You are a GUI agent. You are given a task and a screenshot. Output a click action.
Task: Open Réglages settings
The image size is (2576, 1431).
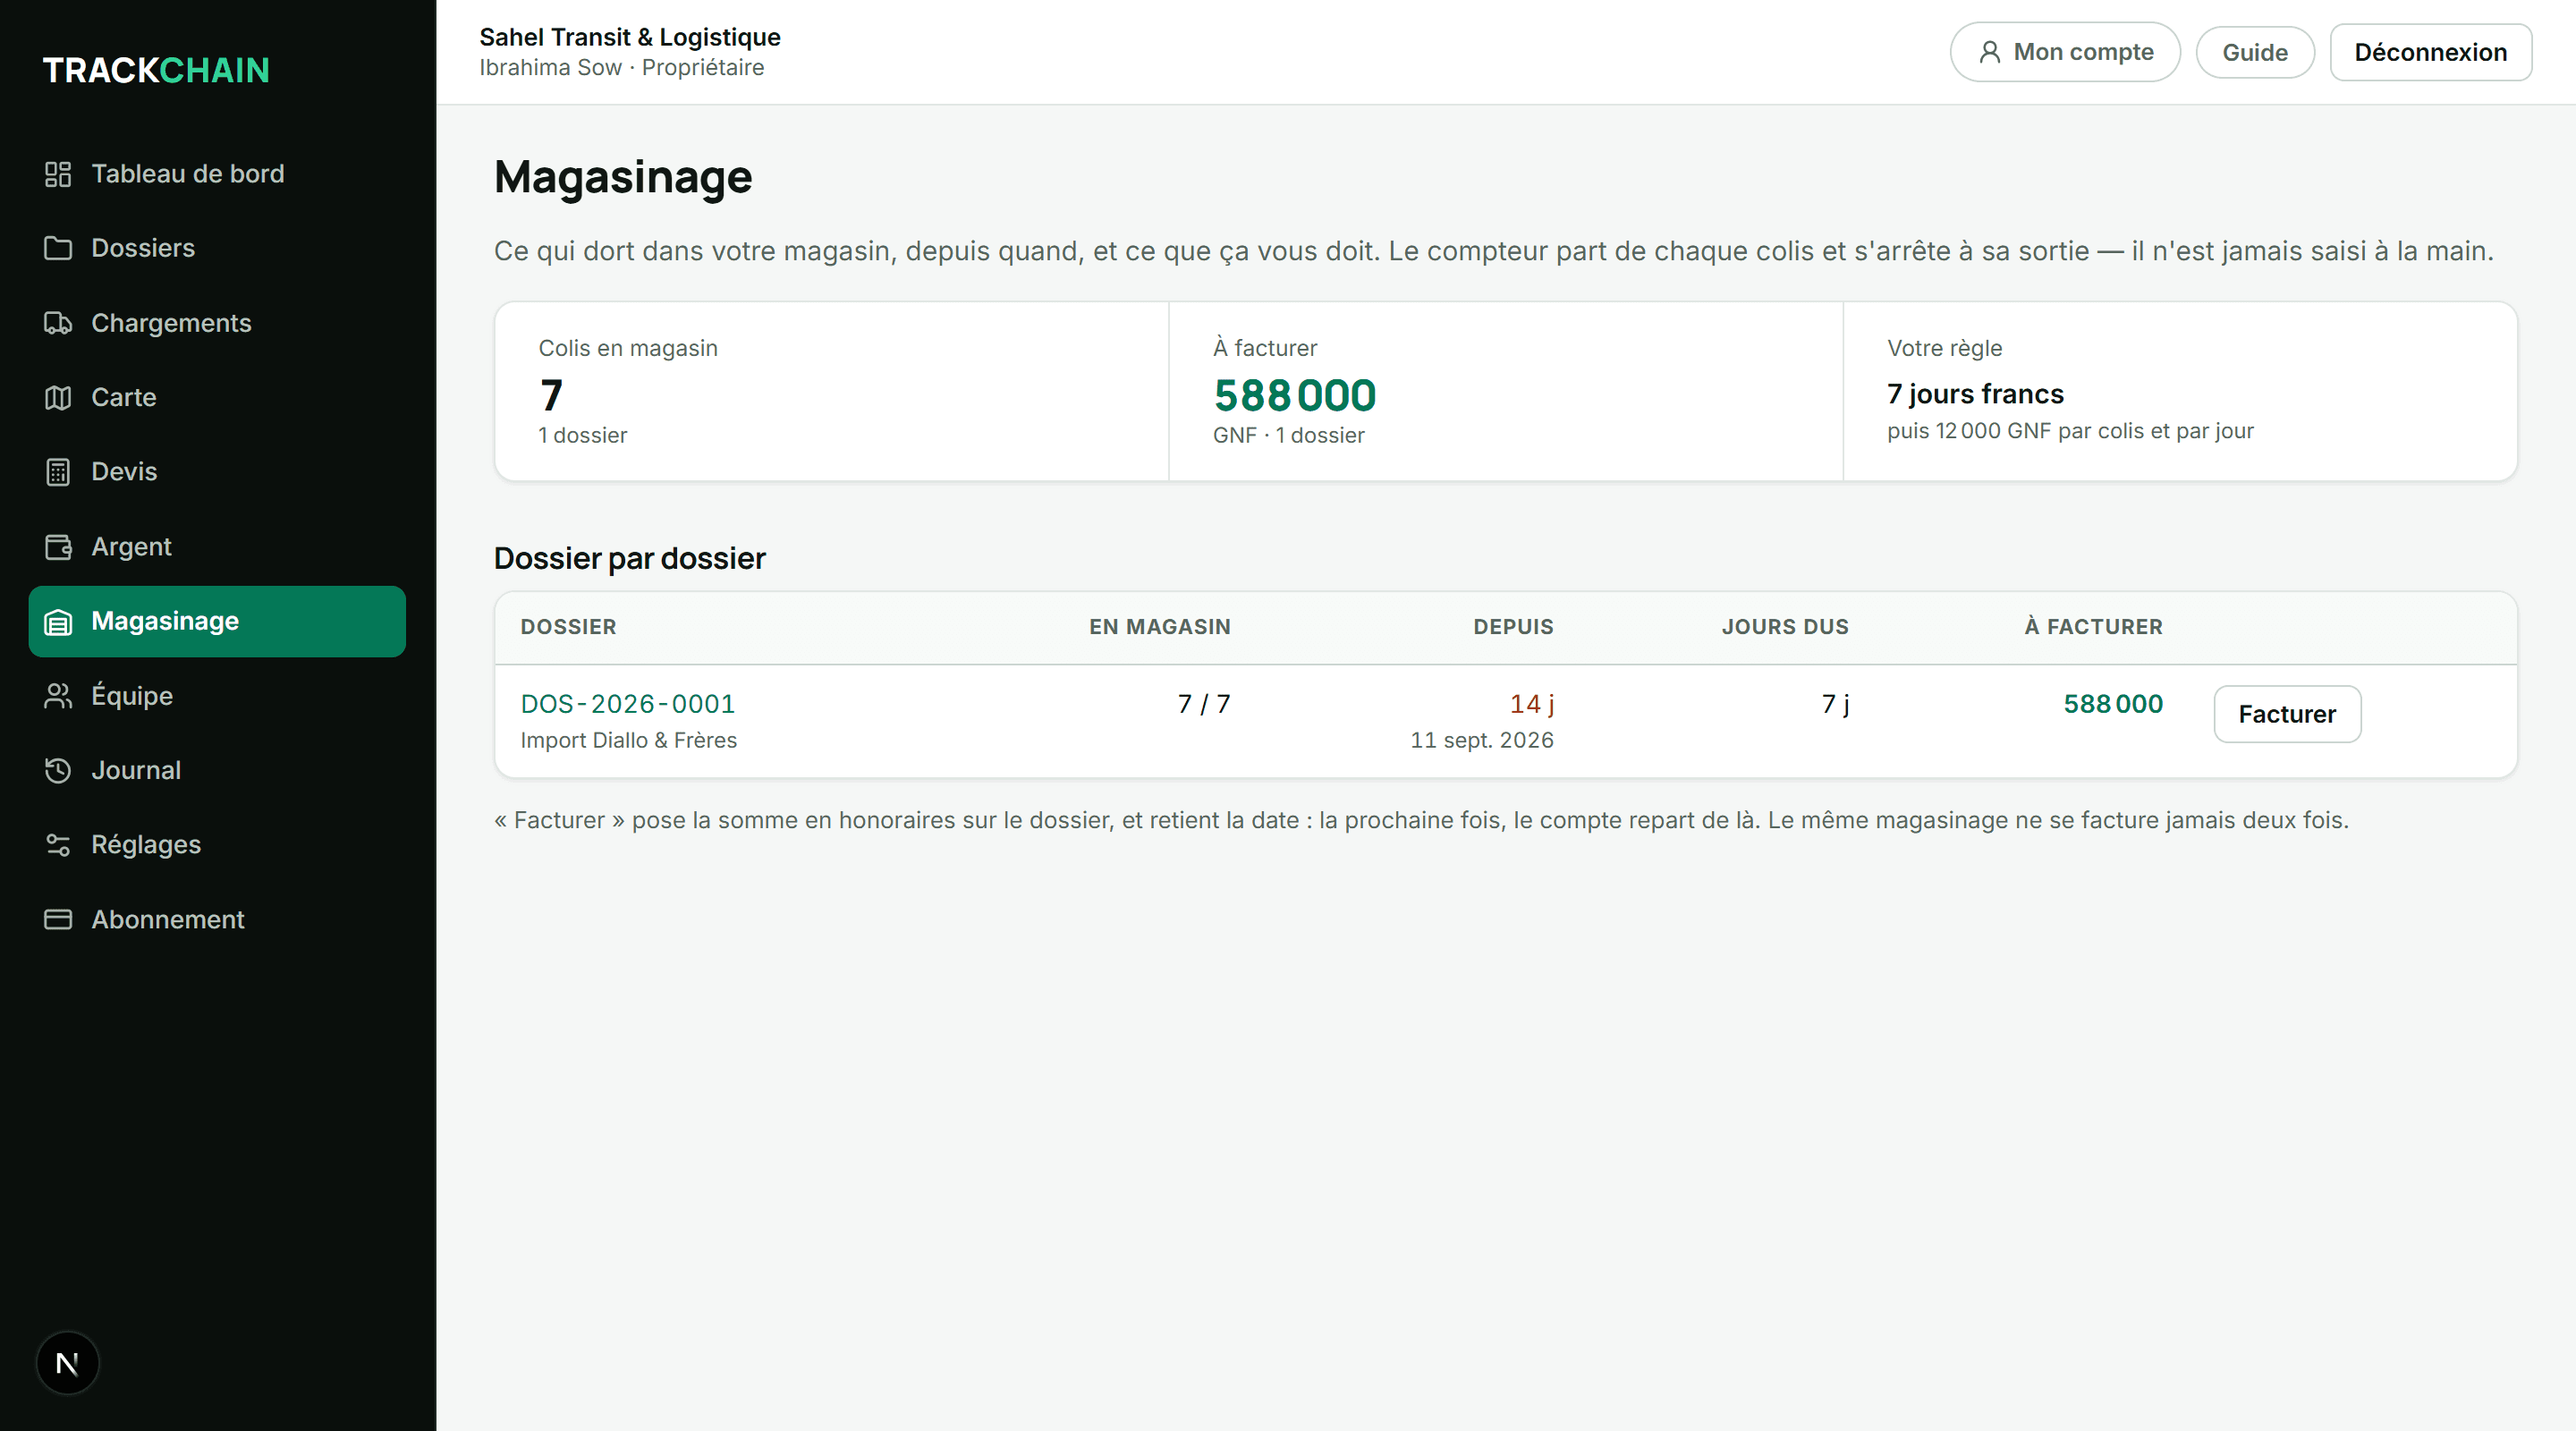217,845
